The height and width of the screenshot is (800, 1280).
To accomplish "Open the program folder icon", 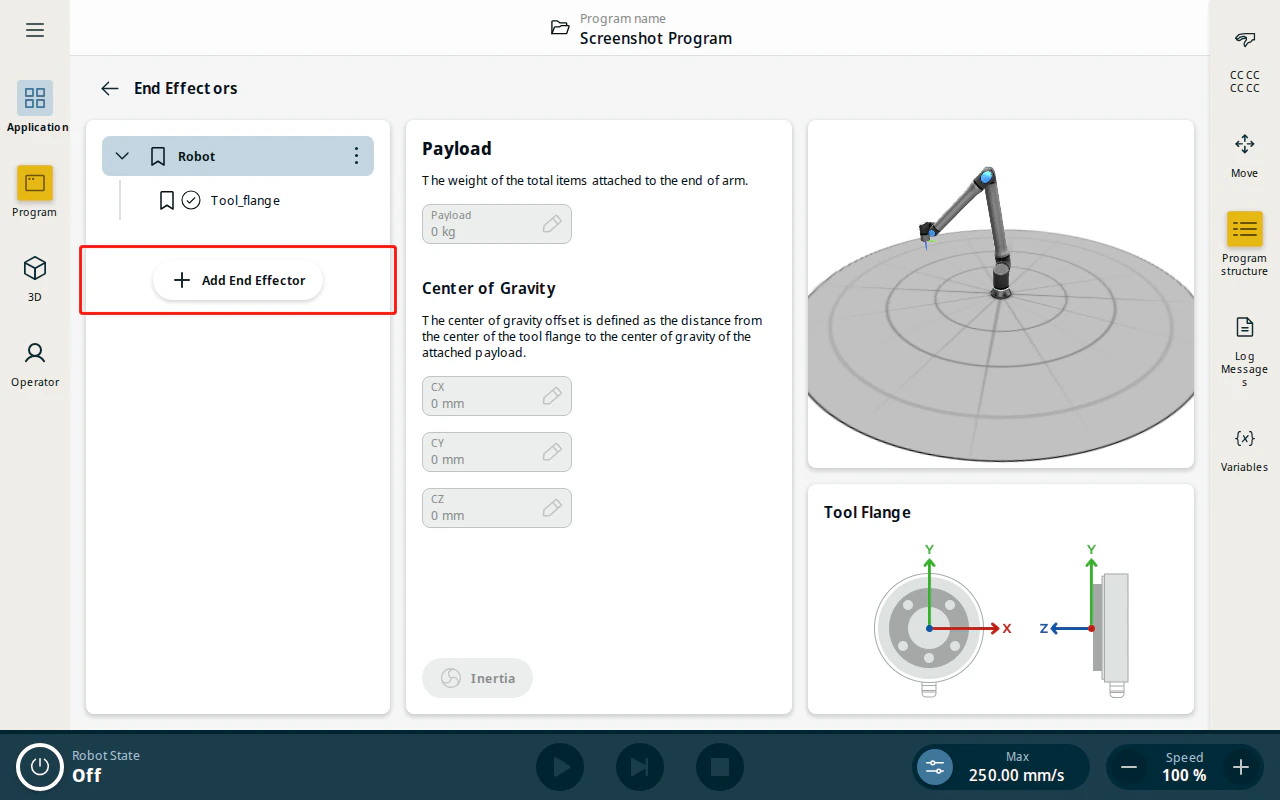I will (x=560, y=28).
